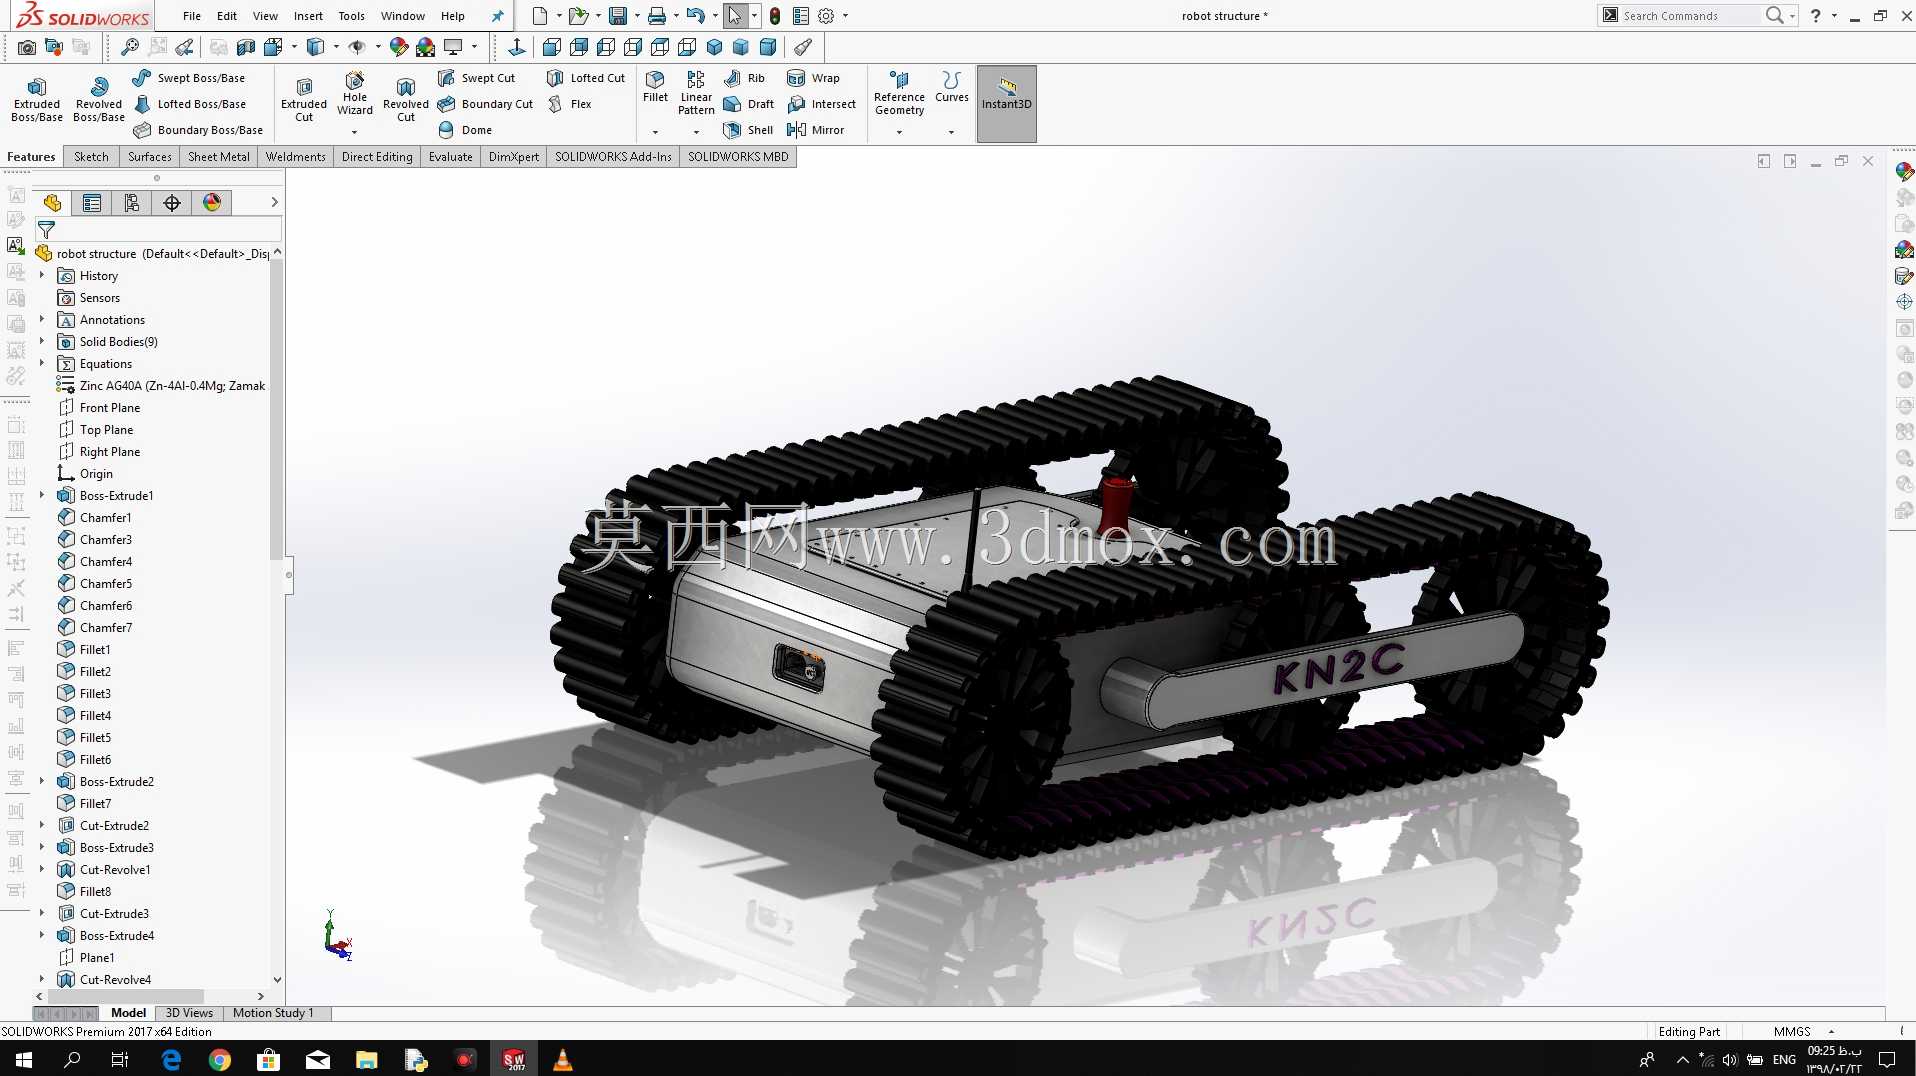The image size is (1916, 1076).
Task: Expand the Equations folder
Action: coord(42,363)
